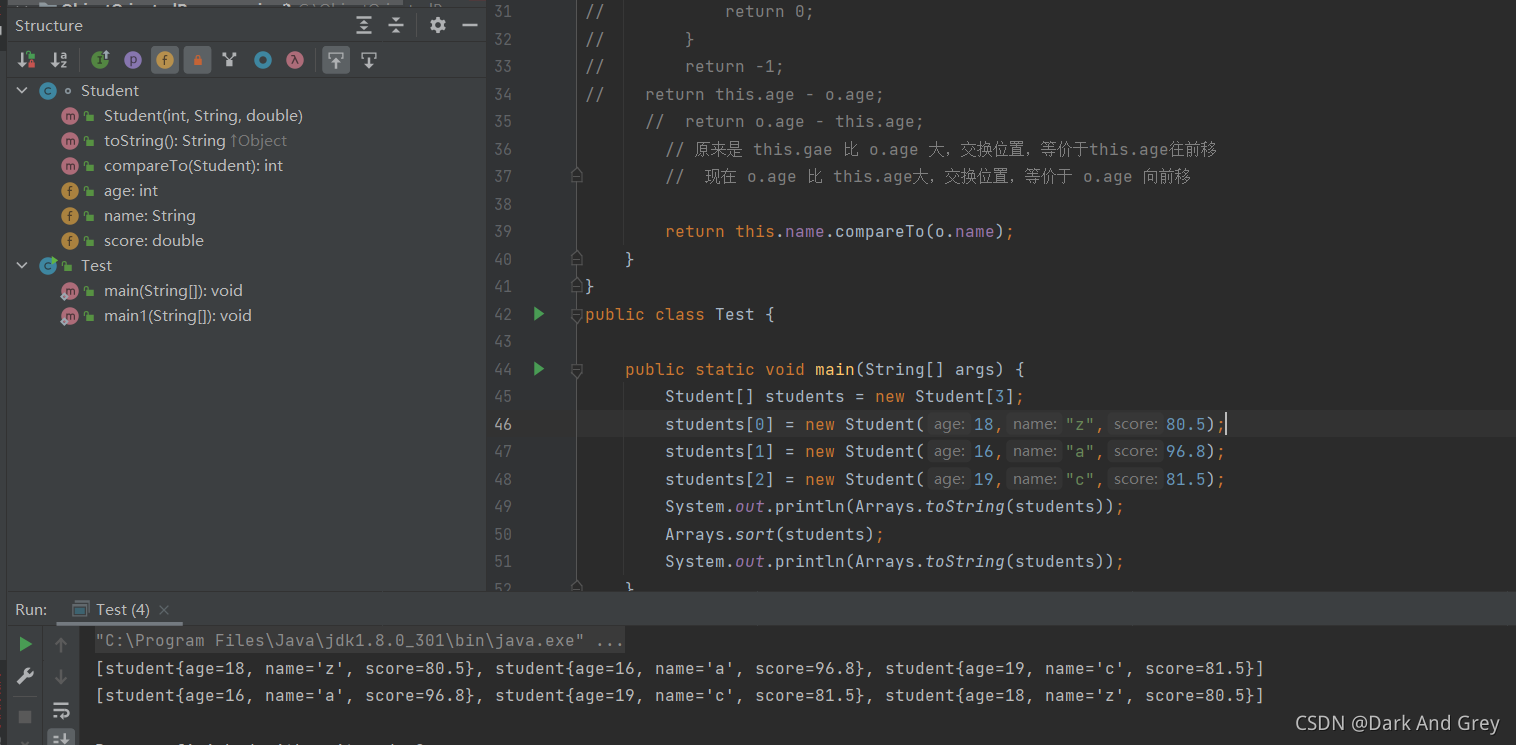The image size is (1516, 745).
Task: Fold the main method at line 44
Action: click(576, 370)
